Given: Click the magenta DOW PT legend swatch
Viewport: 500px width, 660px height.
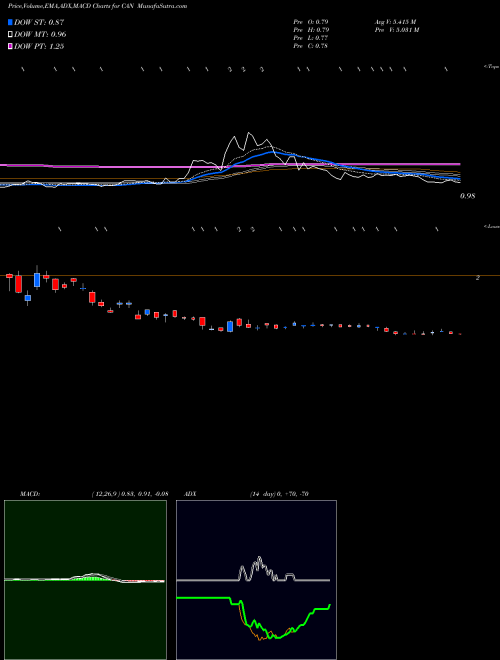Looking at the screenshot, I should 11,47.
